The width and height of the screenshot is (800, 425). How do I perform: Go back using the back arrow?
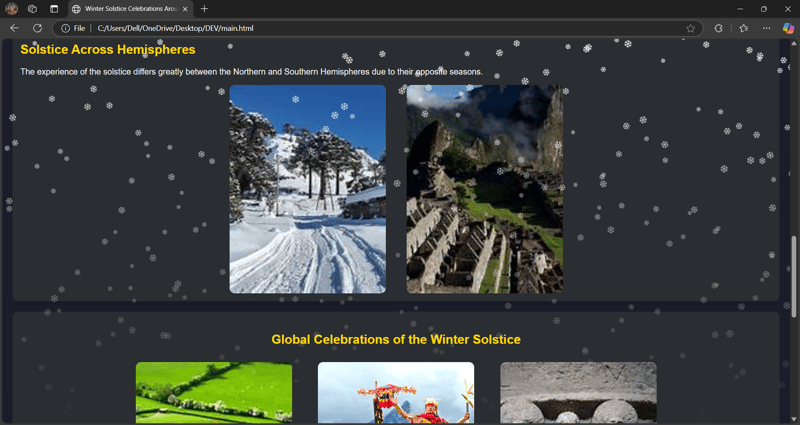point(14,29)
